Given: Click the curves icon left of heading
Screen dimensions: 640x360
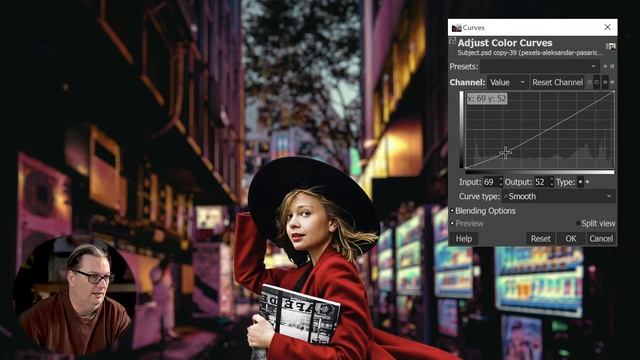Looking at the screenshot, I should coord(452,41).
